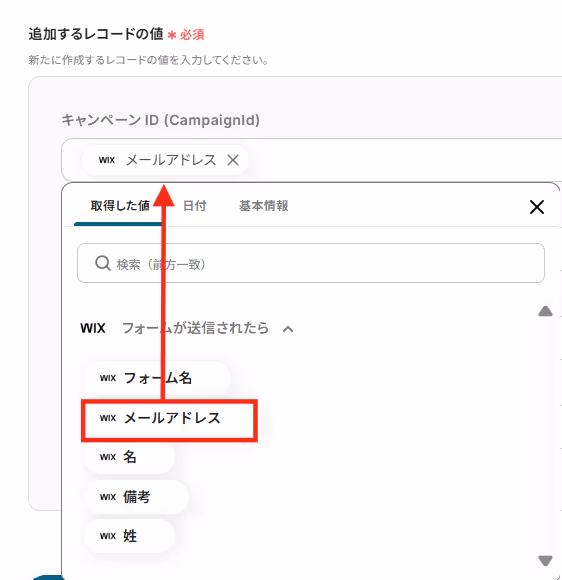Click the キャンペーン ID (CampaignId) label

point(161,120)
